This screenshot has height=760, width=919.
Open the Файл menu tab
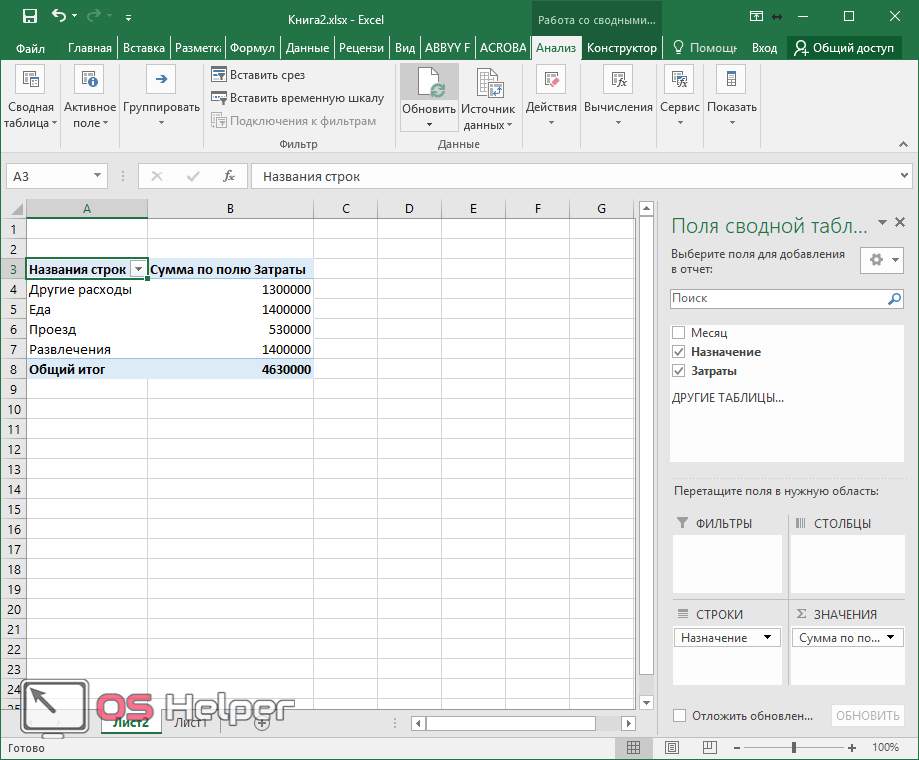(30, 48)
